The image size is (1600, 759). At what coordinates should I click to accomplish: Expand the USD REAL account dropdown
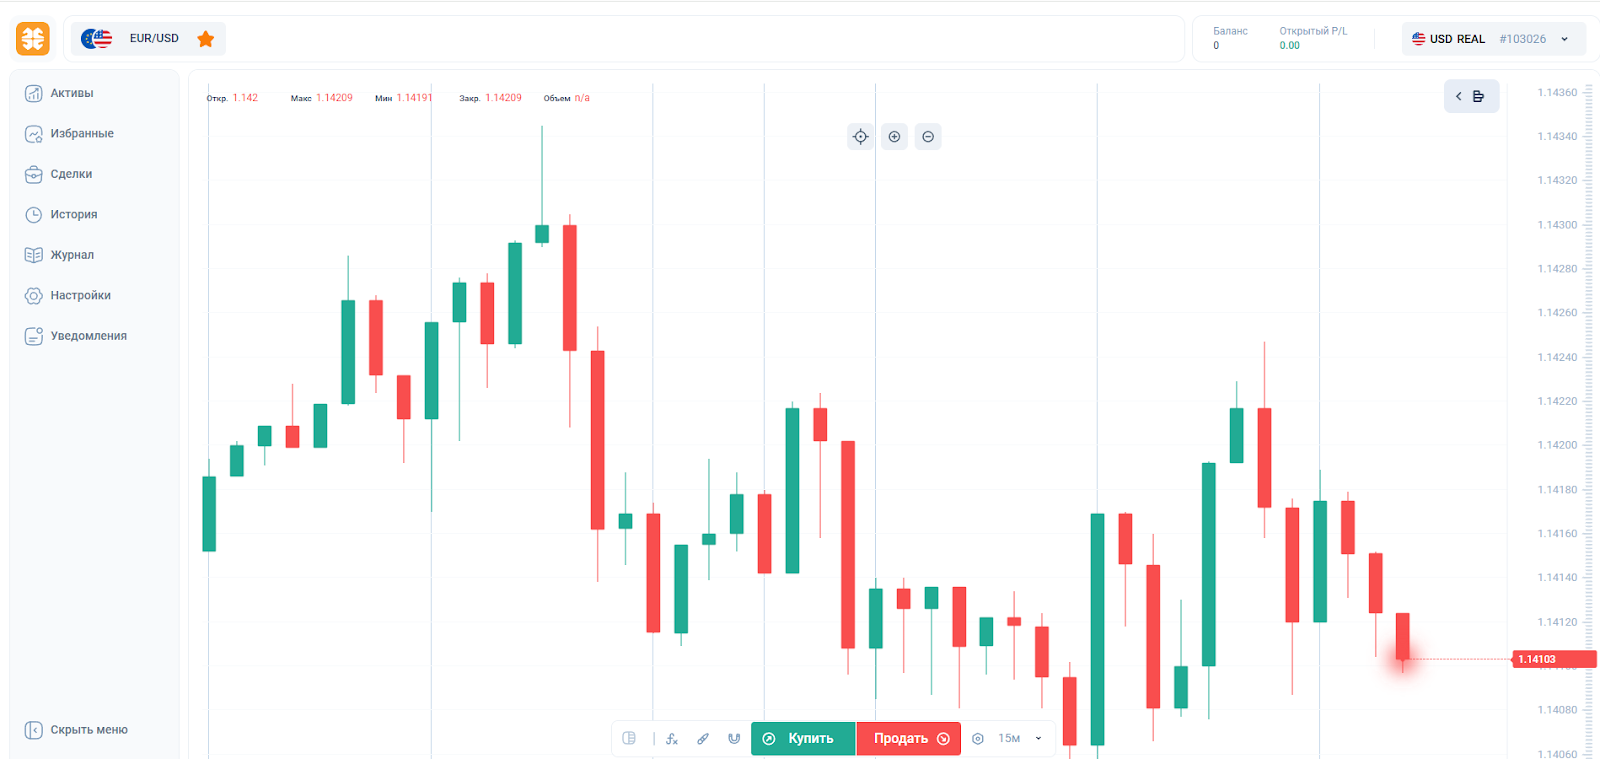1564,39
